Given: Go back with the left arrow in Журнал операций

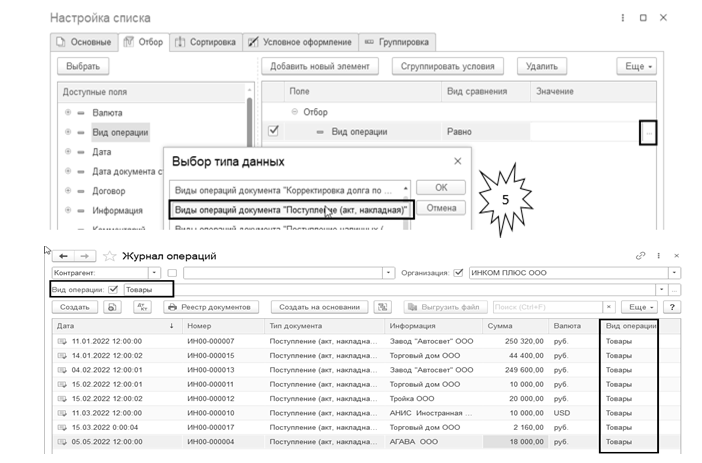Looking at the screenshot, I should click(x=64, y=256).
